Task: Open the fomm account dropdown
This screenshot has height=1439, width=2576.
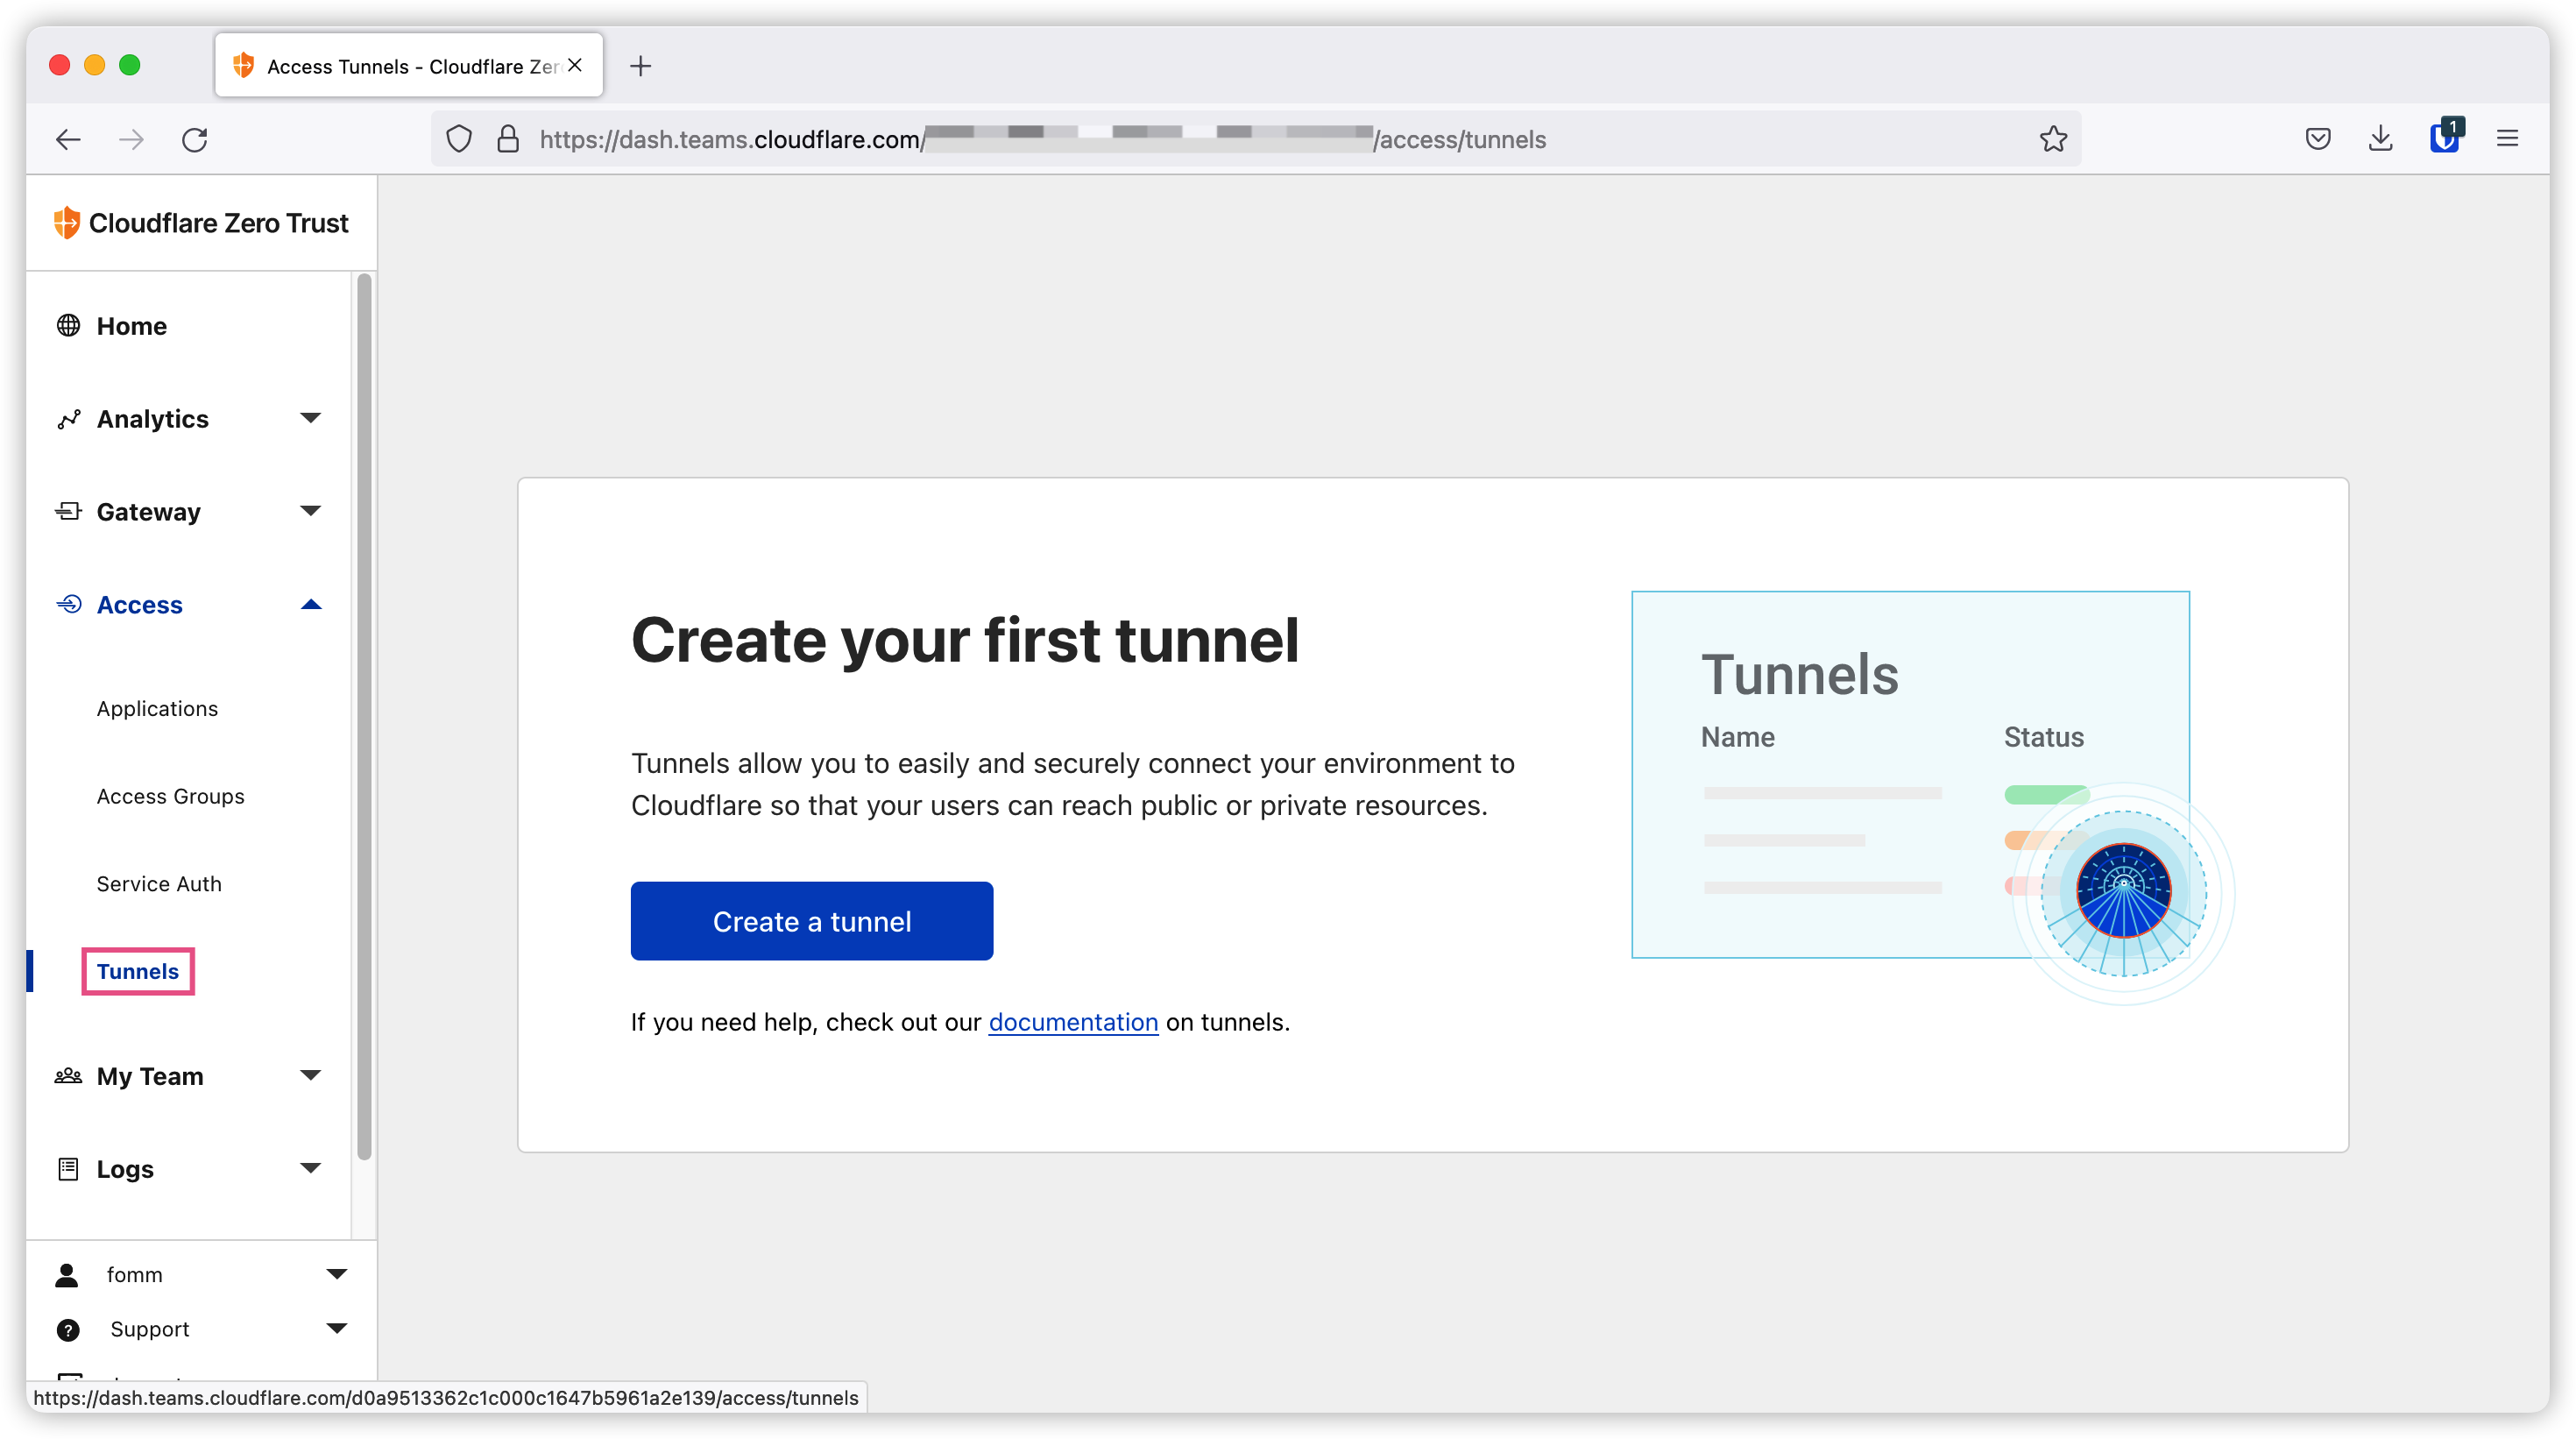Action: tap(336, 1274)
